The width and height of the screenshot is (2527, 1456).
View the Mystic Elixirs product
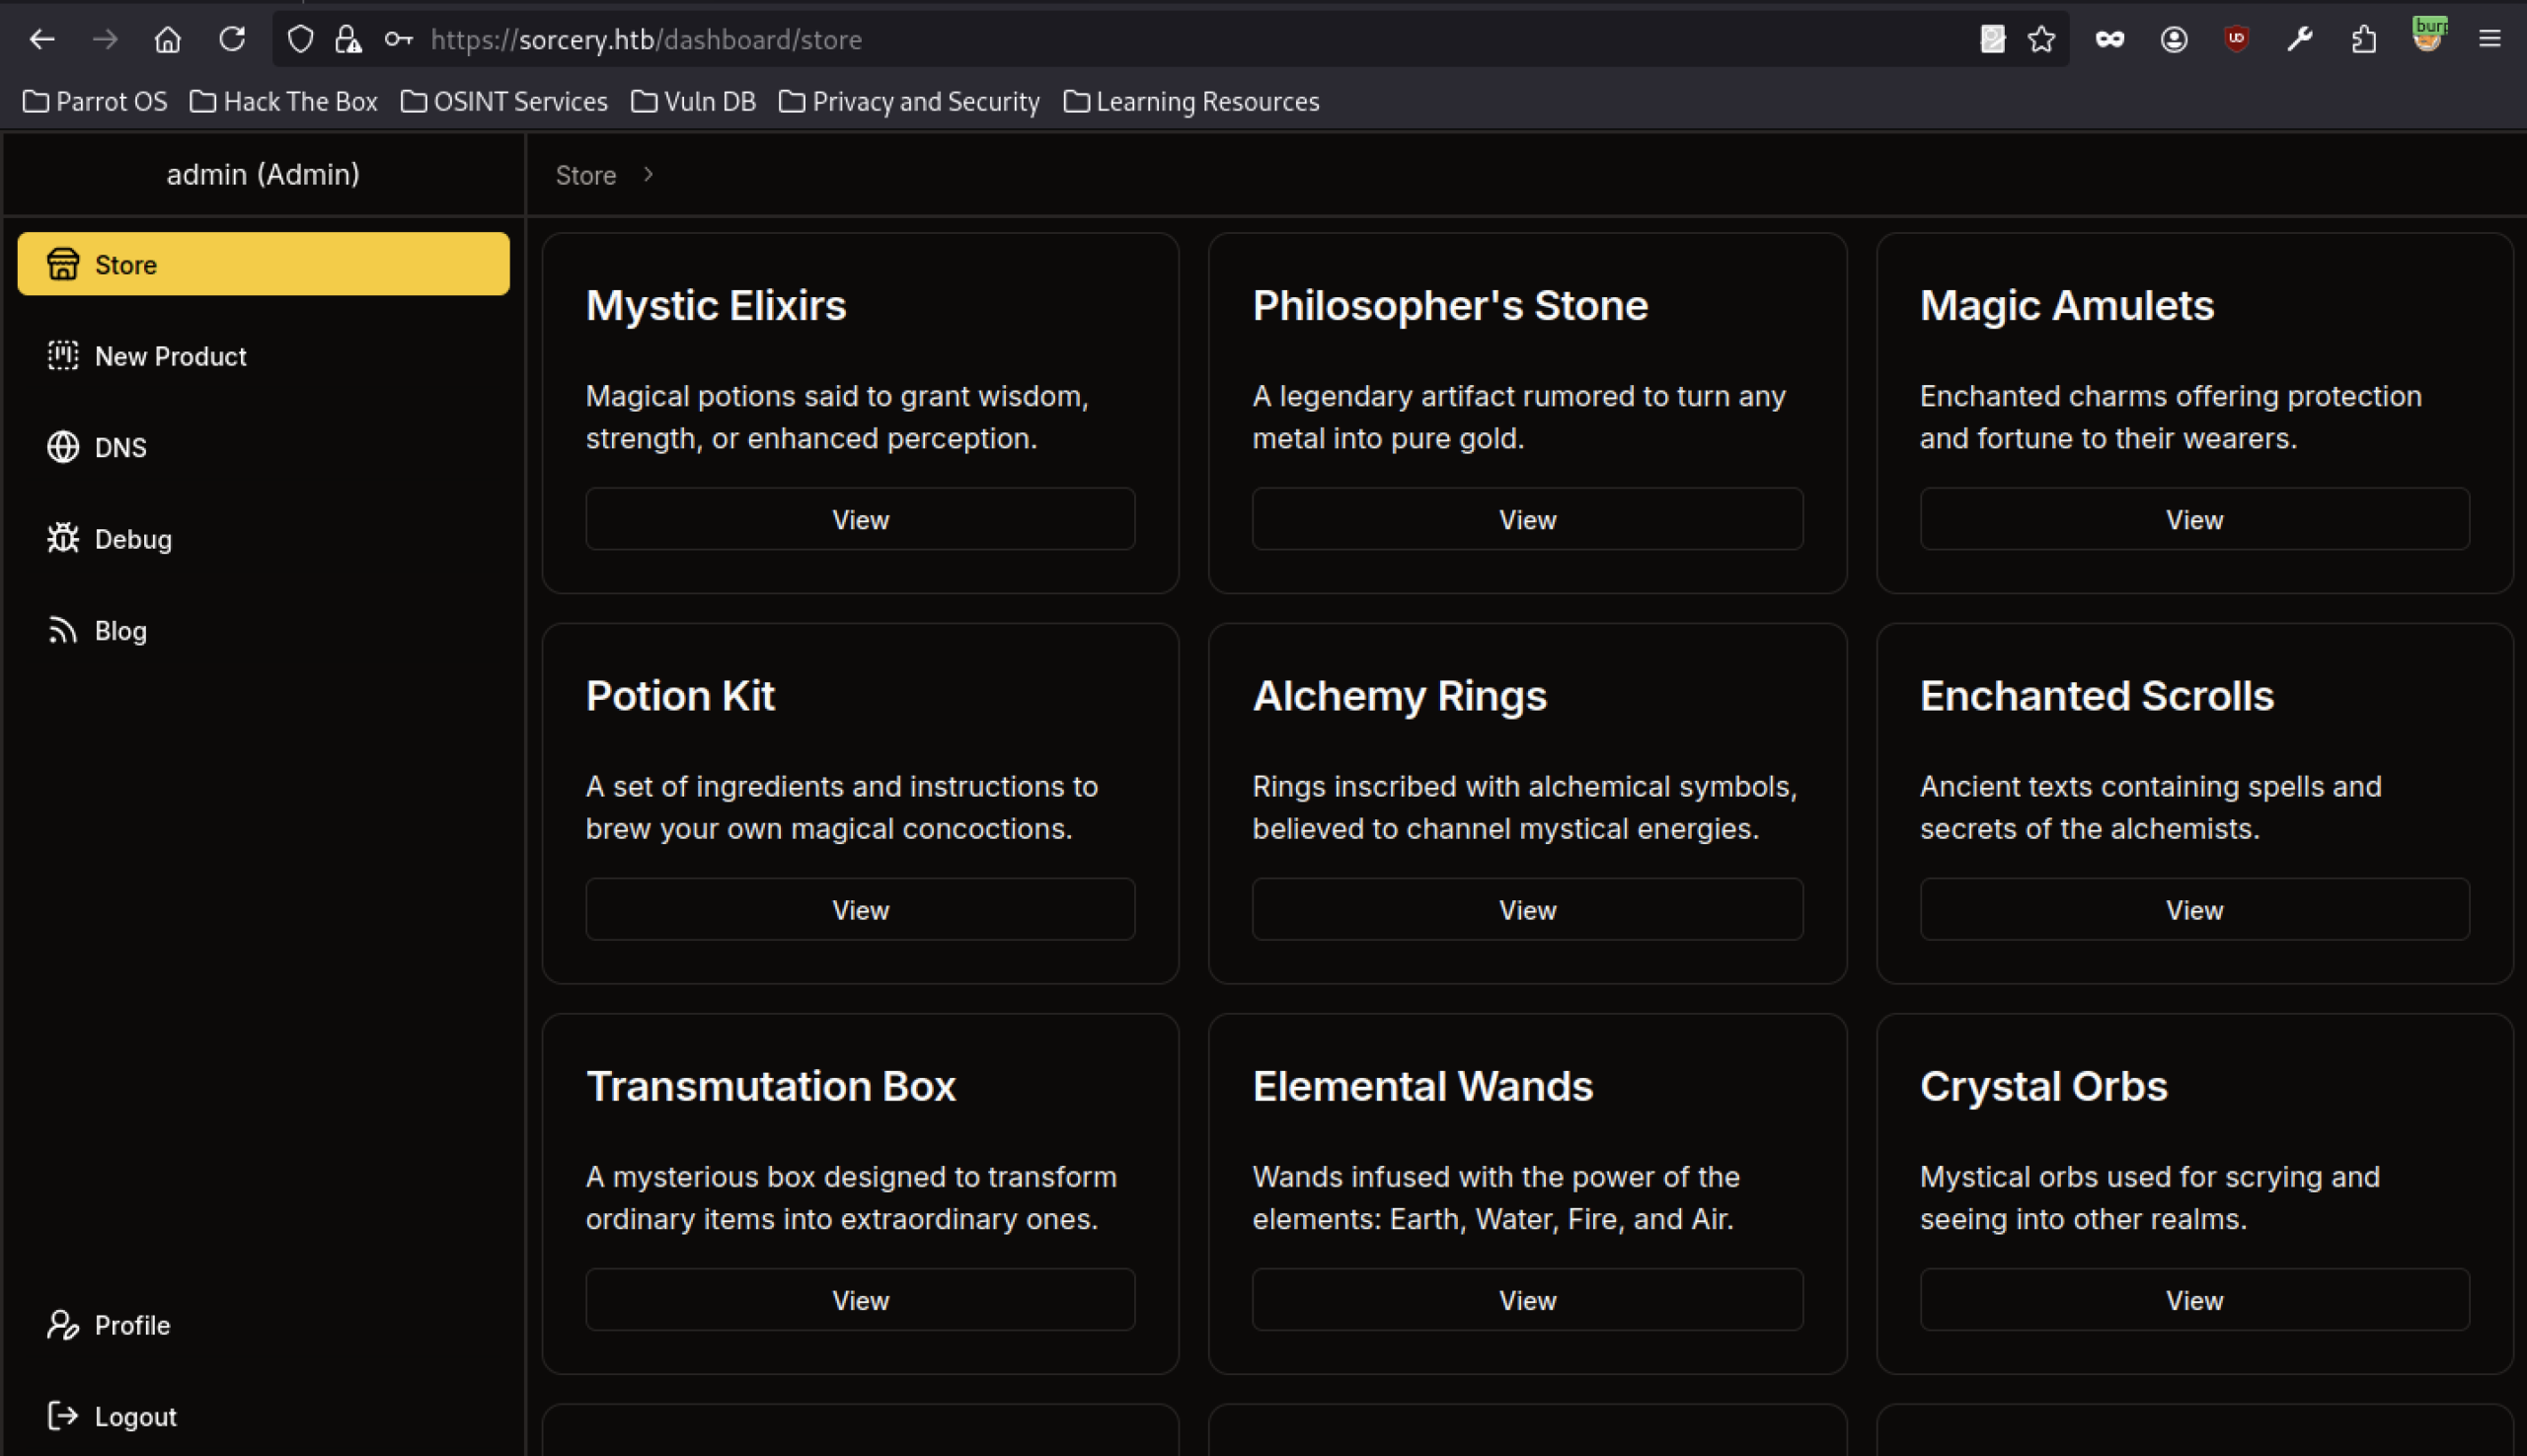point(860,519)
